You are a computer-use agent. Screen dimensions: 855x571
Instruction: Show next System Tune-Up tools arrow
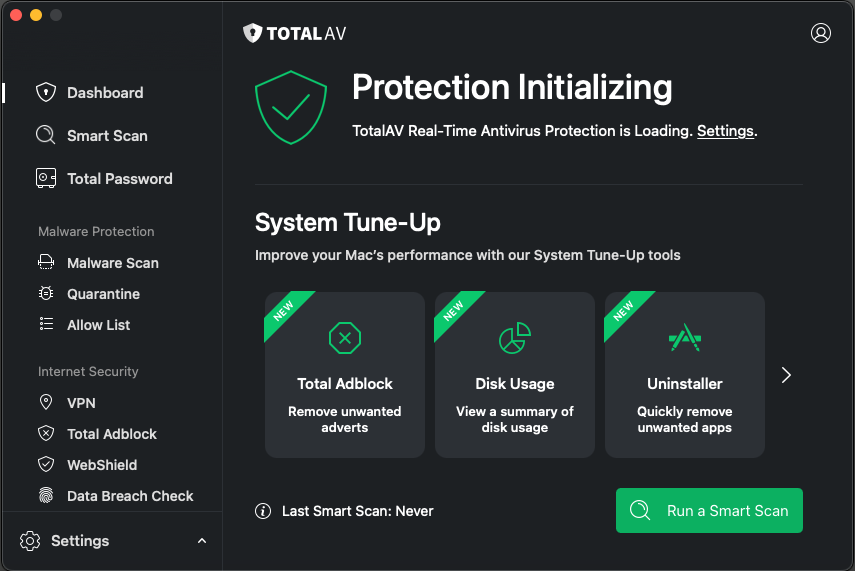[786, 375]
